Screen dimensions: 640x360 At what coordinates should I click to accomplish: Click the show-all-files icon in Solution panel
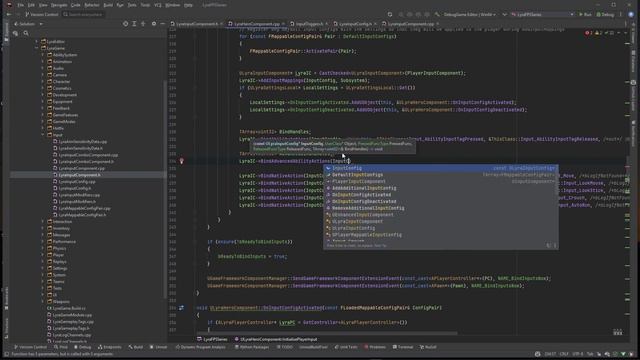point(16,33)
